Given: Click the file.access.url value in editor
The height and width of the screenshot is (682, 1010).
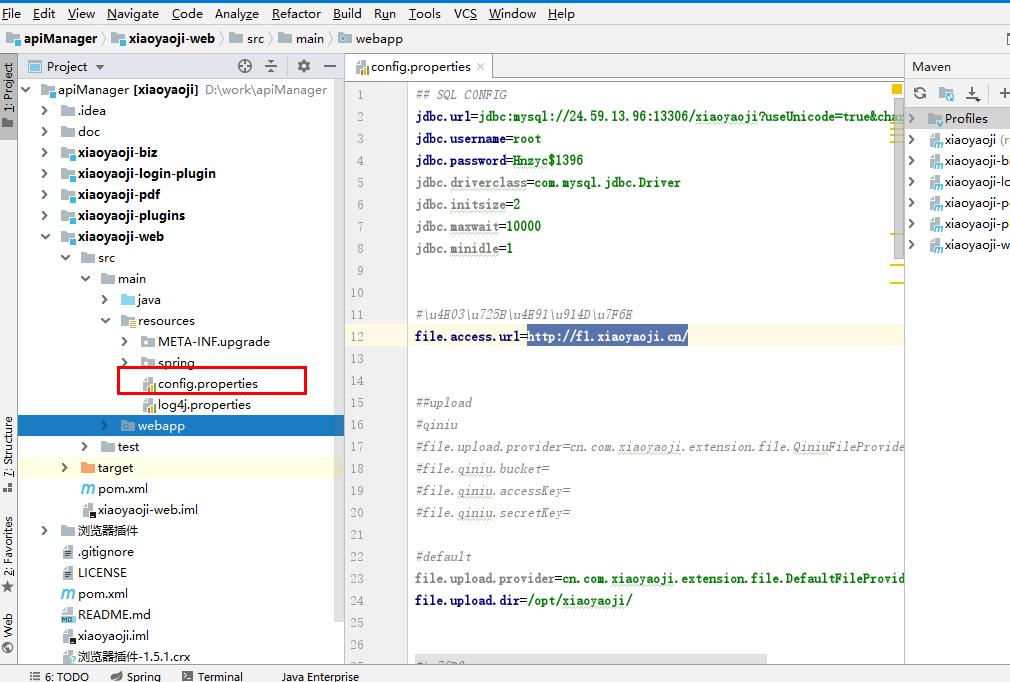Looking at the screenshot, I should pyautogui.click(x=607, y=336).
